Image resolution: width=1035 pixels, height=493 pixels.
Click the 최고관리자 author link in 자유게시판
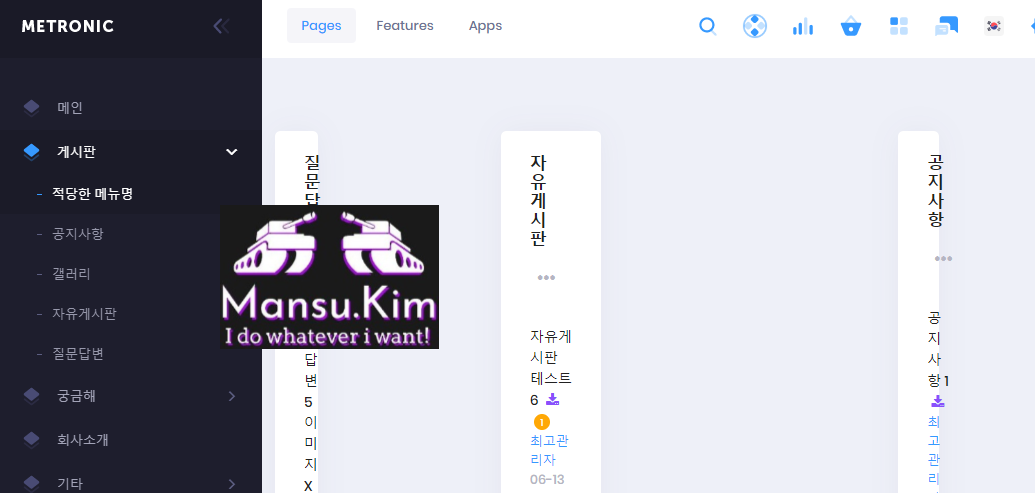pos(549,450)
